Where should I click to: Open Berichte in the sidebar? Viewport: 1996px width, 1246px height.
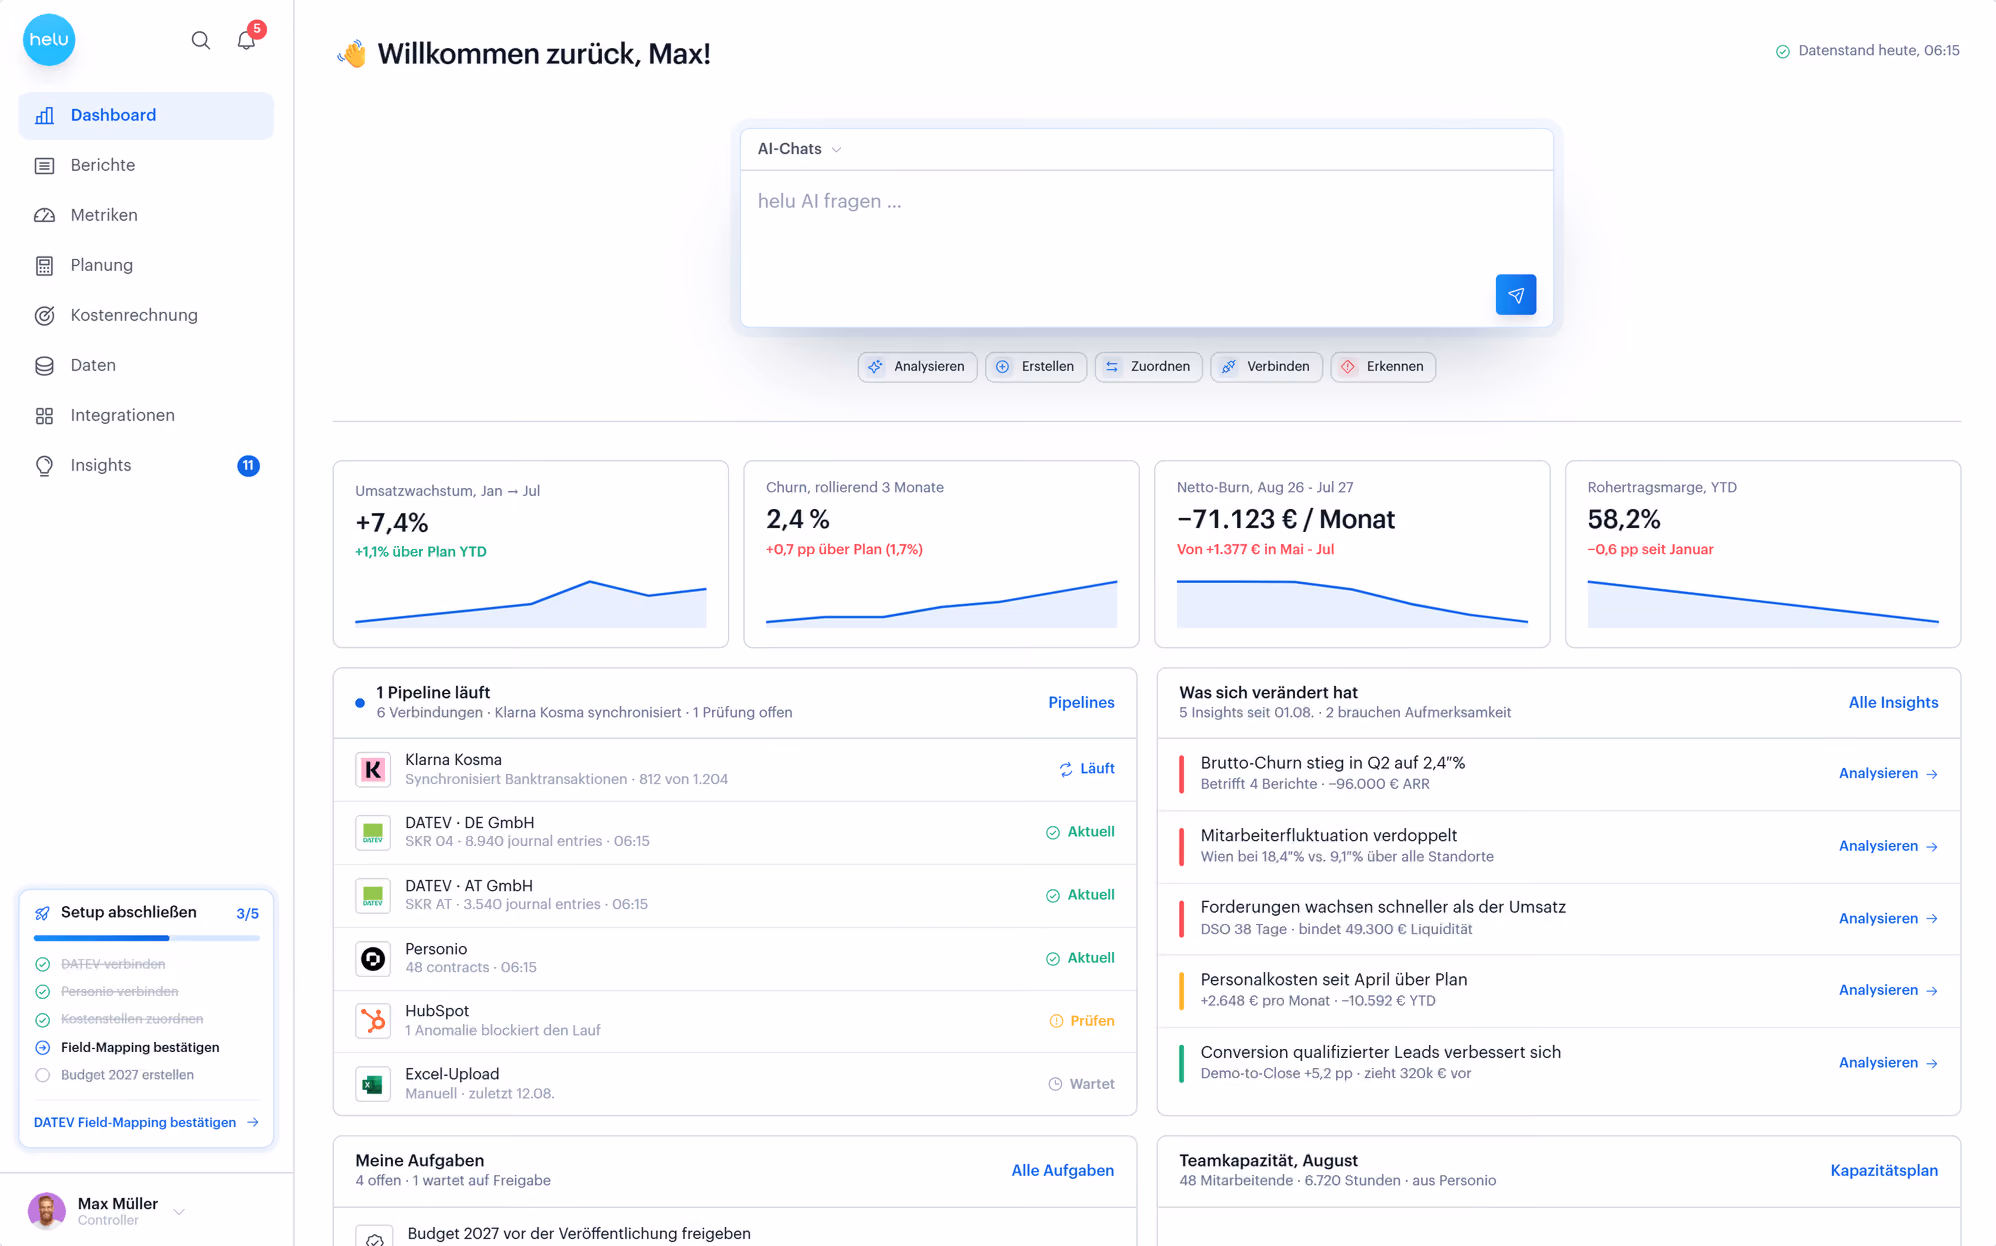point(146,165)
